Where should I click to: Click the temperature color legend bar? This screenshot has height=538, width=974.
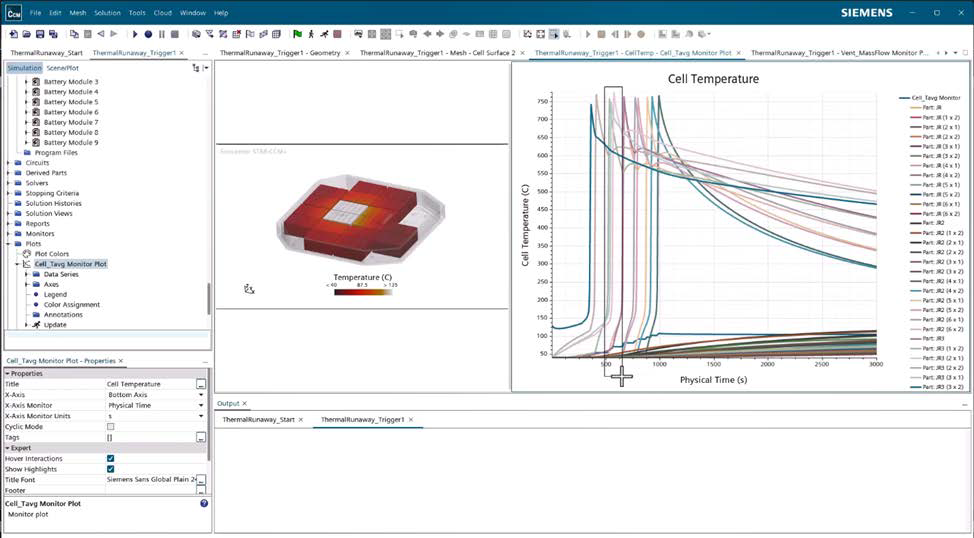(364, 292)
